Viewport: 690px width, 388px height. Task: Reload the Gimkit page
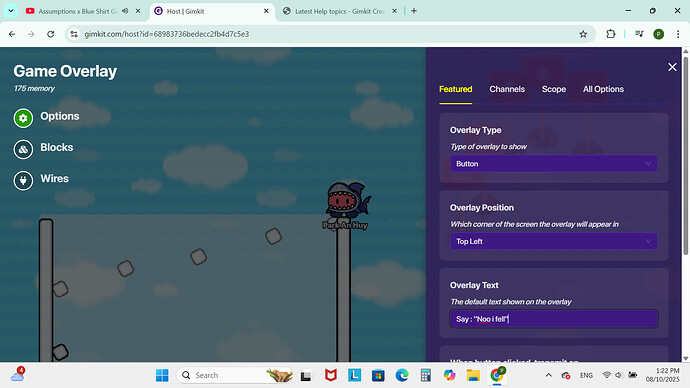pos(51,34)
